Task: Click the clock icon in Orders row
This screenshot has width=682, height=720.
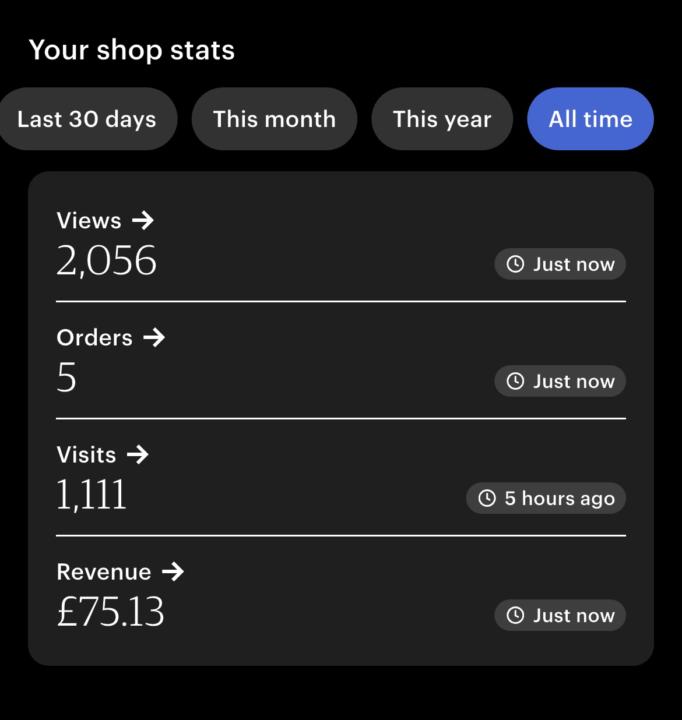Action: coord(516,381)
